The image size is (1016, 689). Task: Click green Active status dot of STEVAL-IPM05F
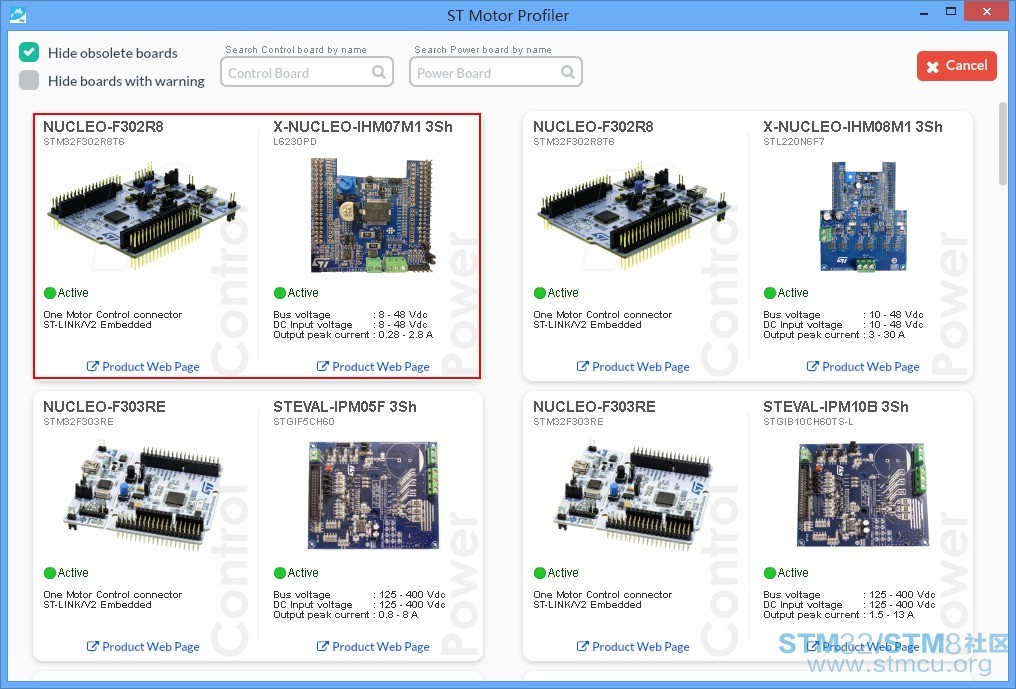pyautogui.click(x=280, y=573)
